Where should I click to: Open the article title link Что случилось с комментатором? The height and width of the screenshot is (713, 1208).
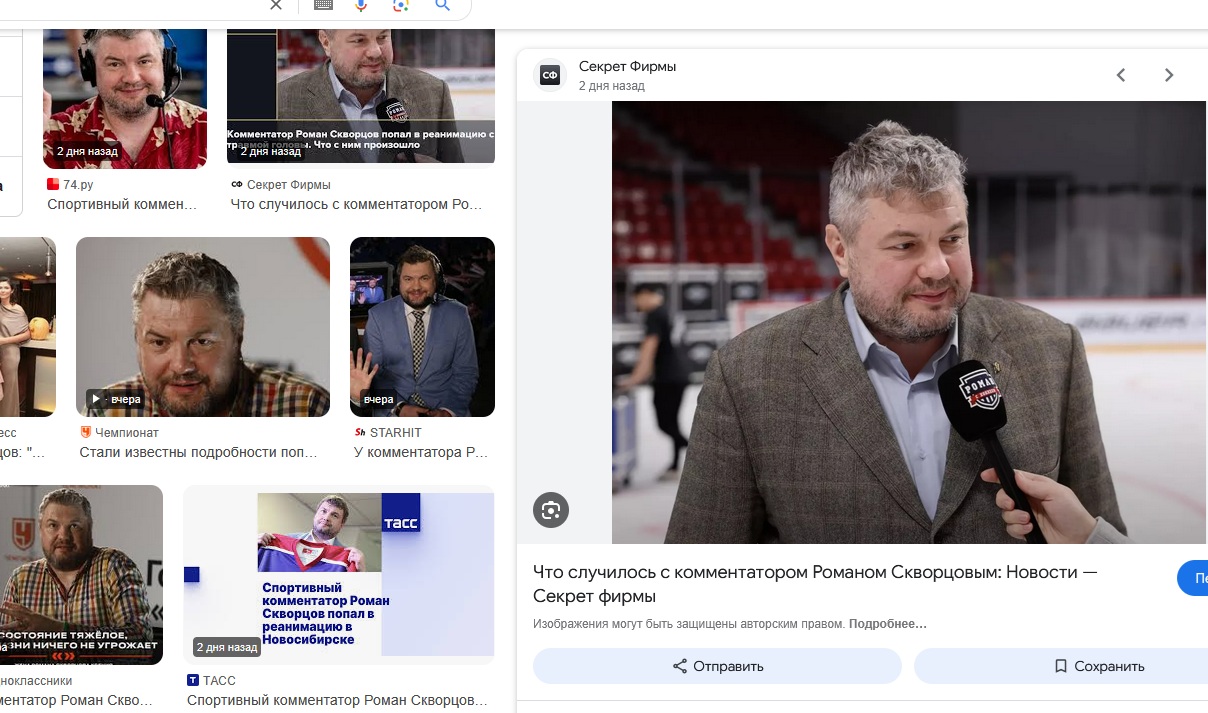(x=815, y=584)
